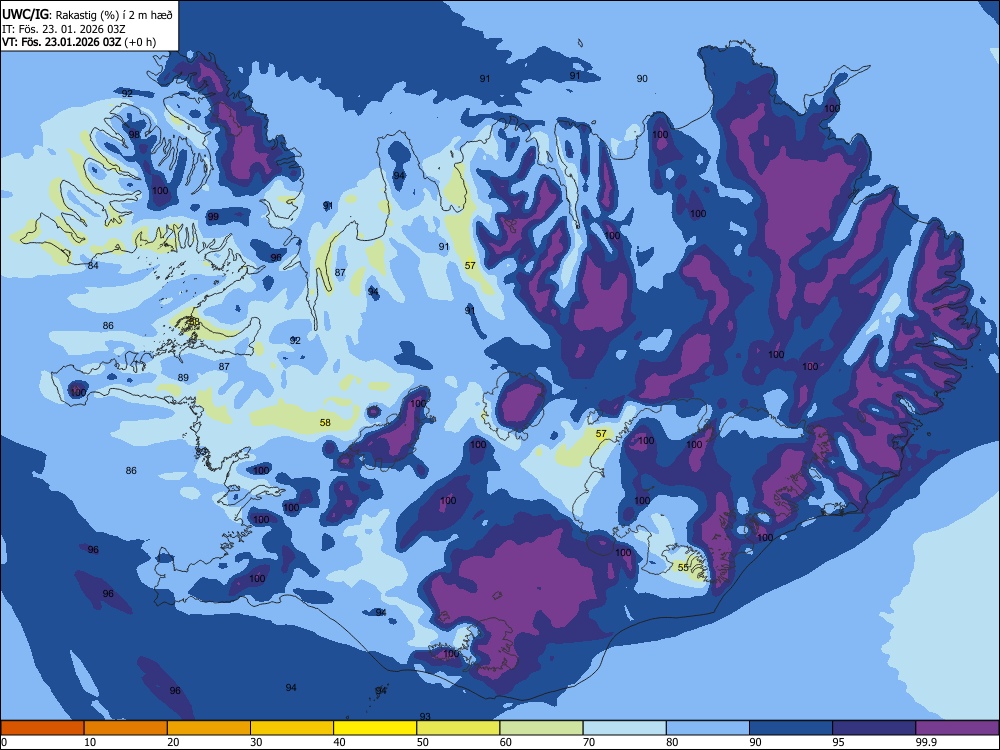Click the legend scale label '50'
Image resolution: width=1000 pixels, height=750 pixels.
[423, 742]
